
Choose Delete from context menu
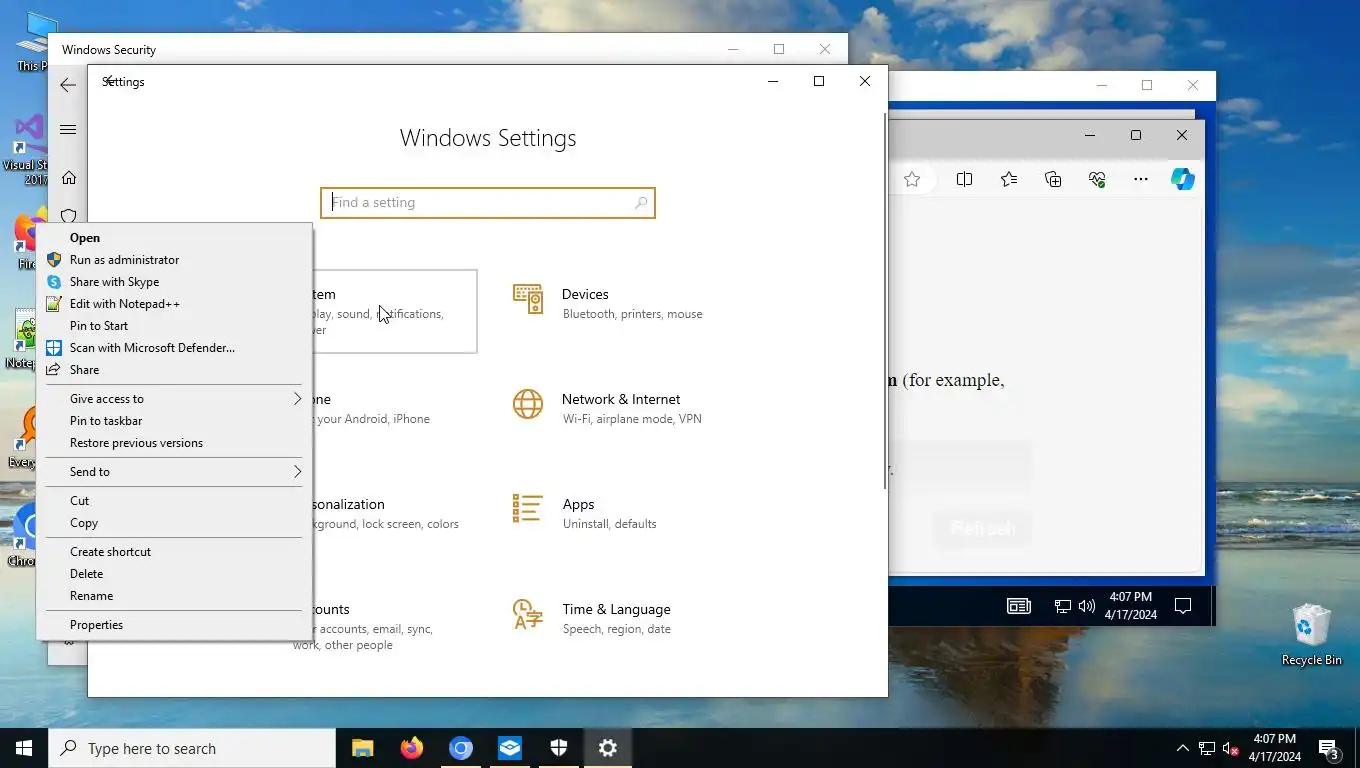tap(174, 574)
